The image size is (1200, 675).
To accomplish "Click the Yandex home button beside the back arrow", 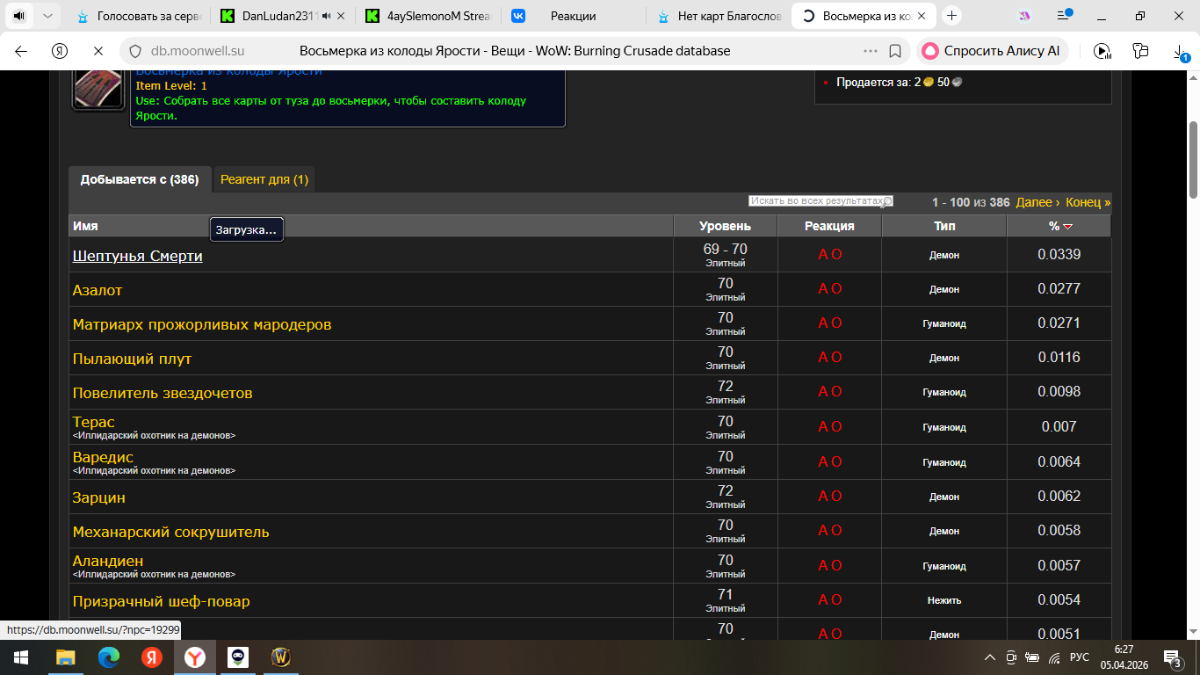I will click(59, 51).
